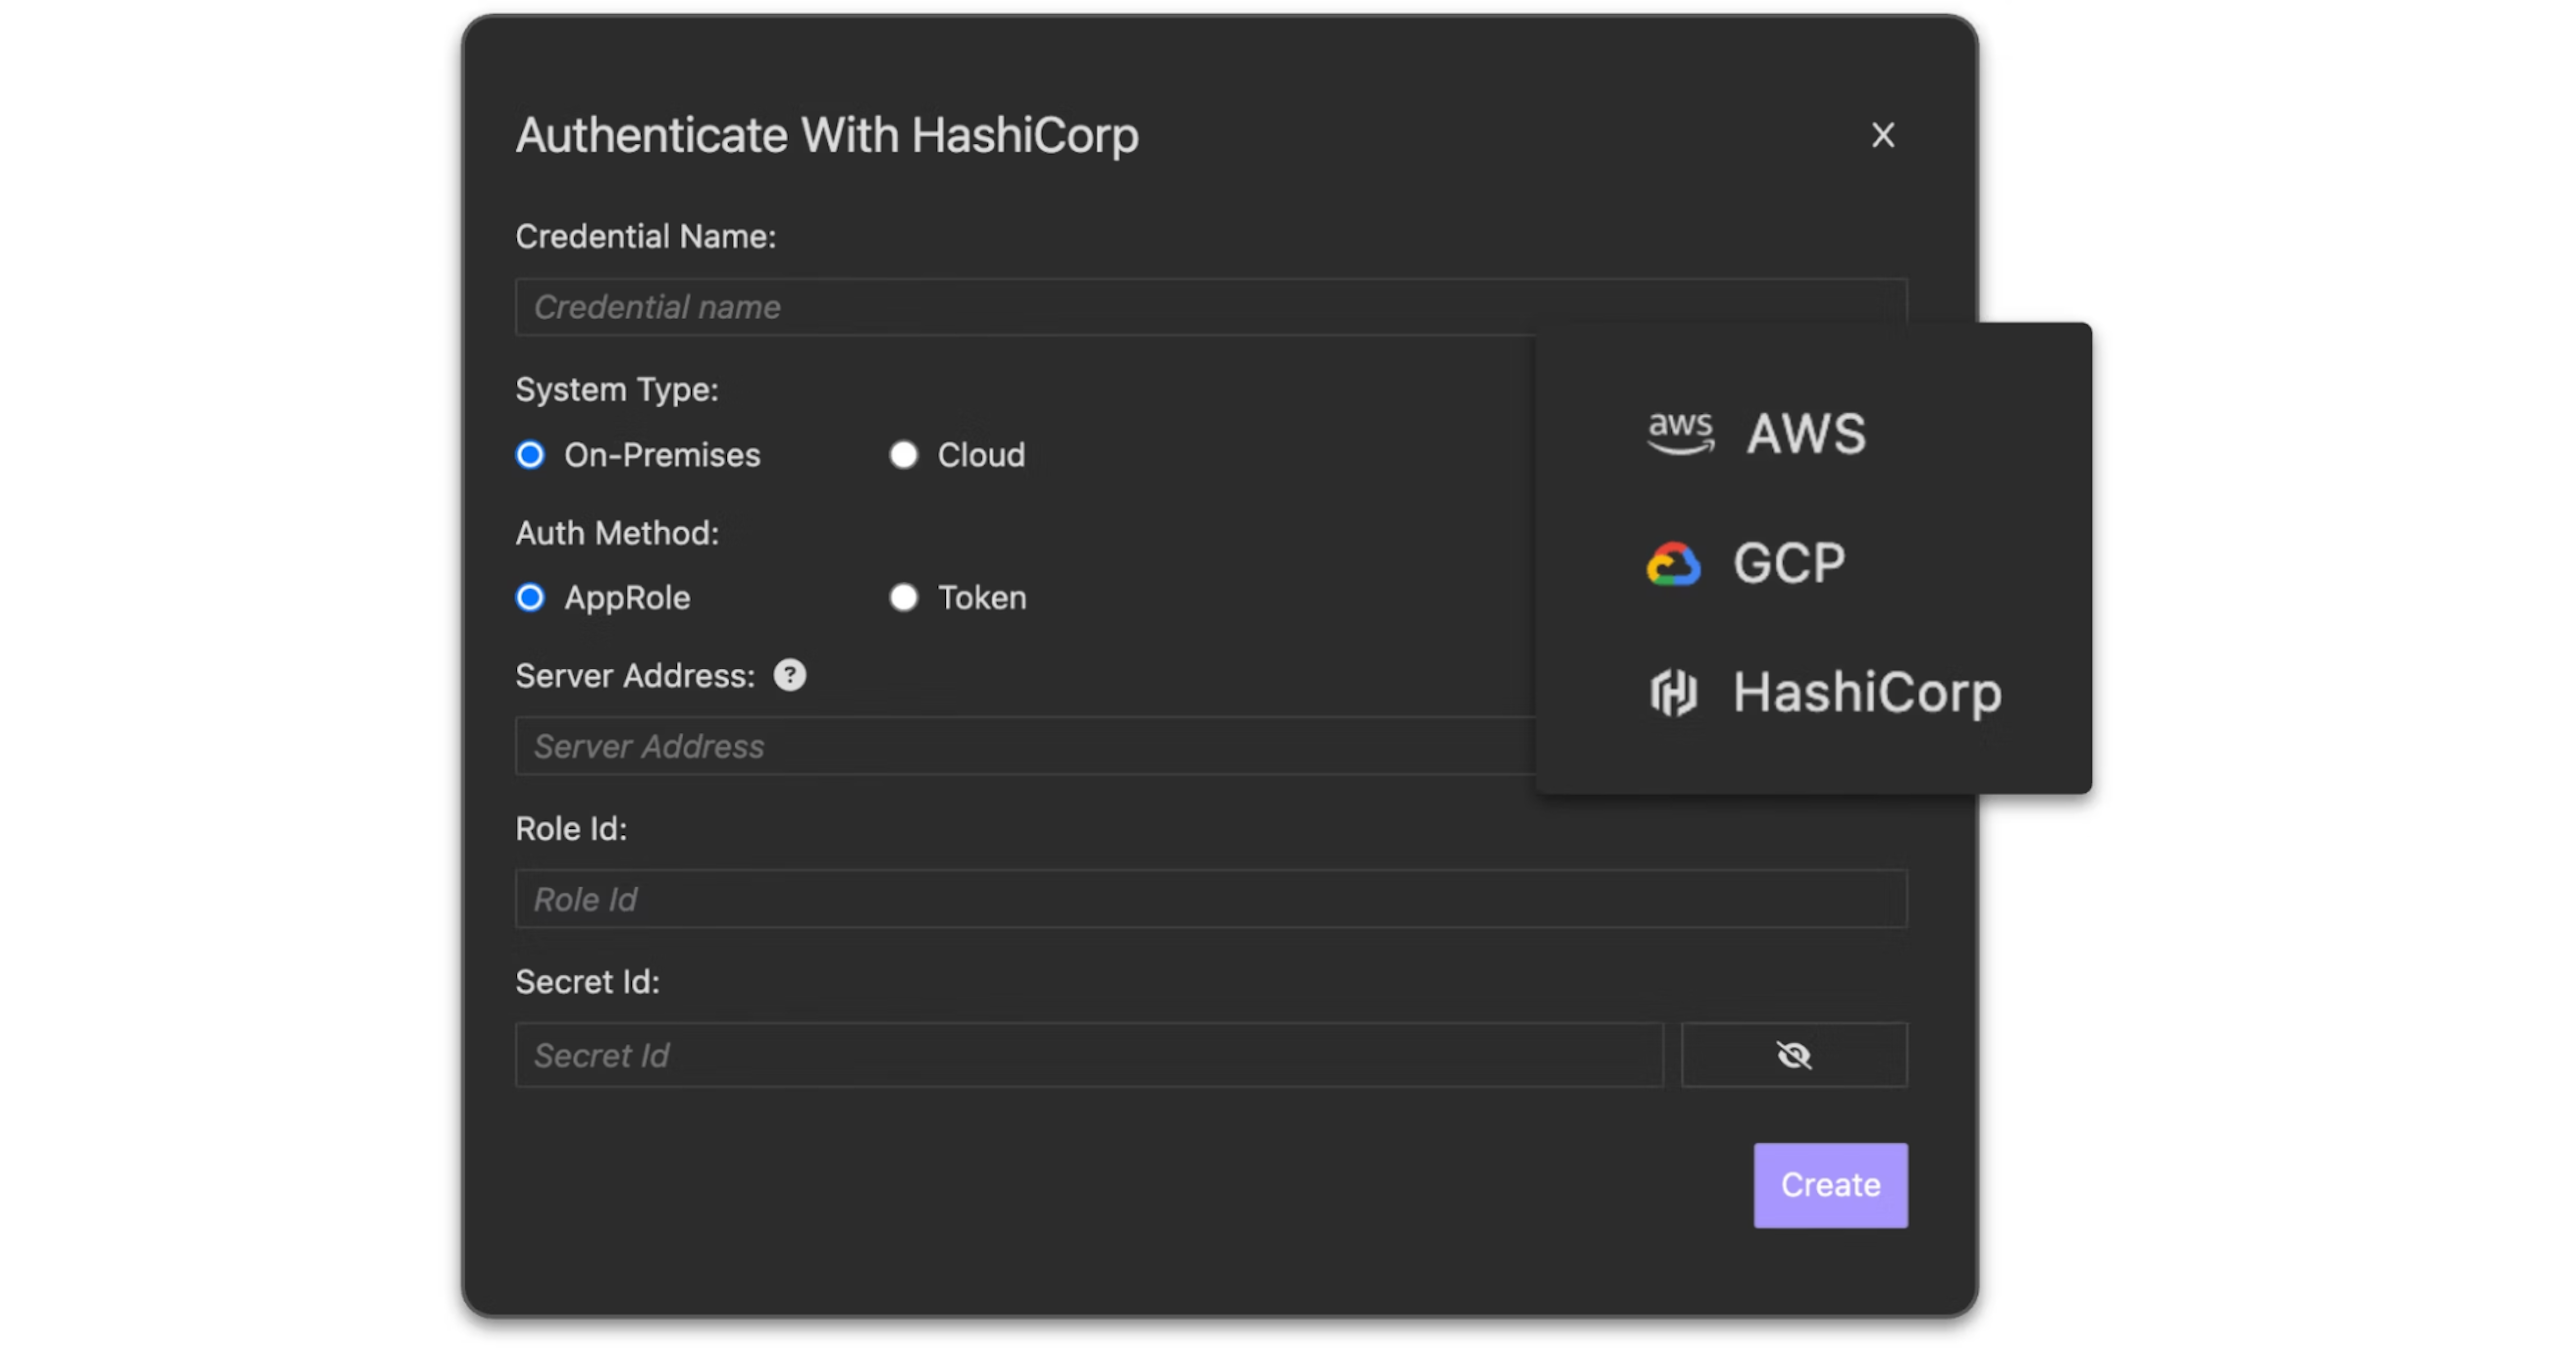The image size is (2560, 1357).
Task: Choose AppRole auth method
Action: point(530,598)
